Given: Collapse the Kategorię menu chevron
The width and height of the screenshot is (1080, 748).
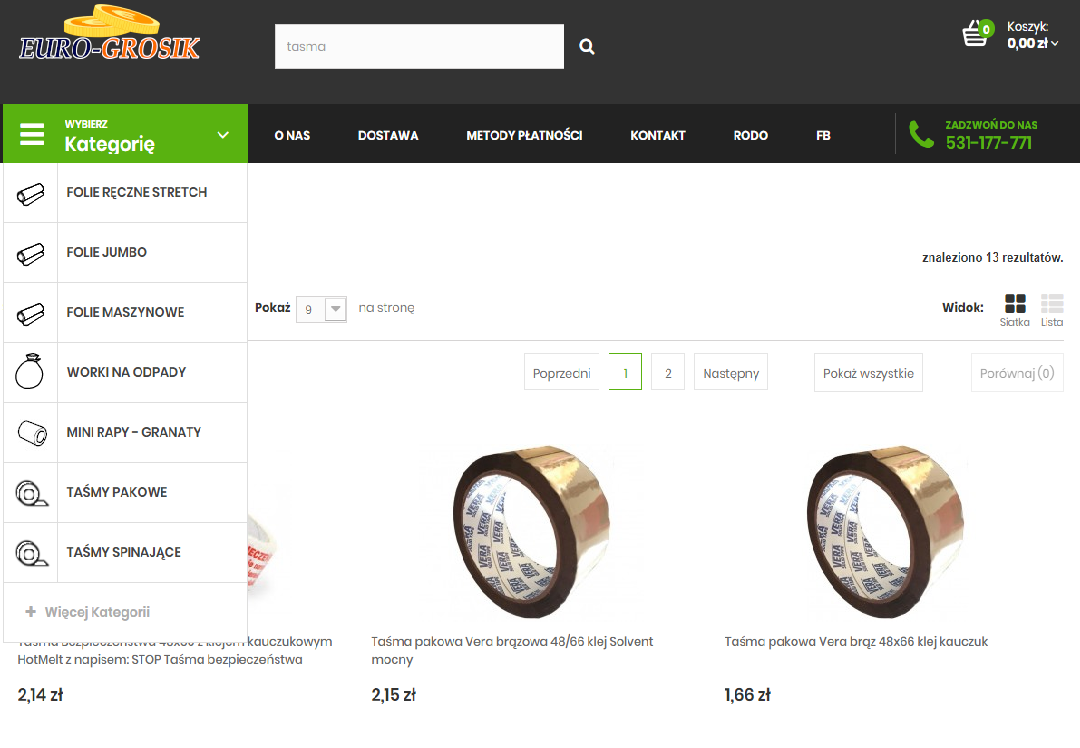Looking at the screenshot, I should [223, 135].
